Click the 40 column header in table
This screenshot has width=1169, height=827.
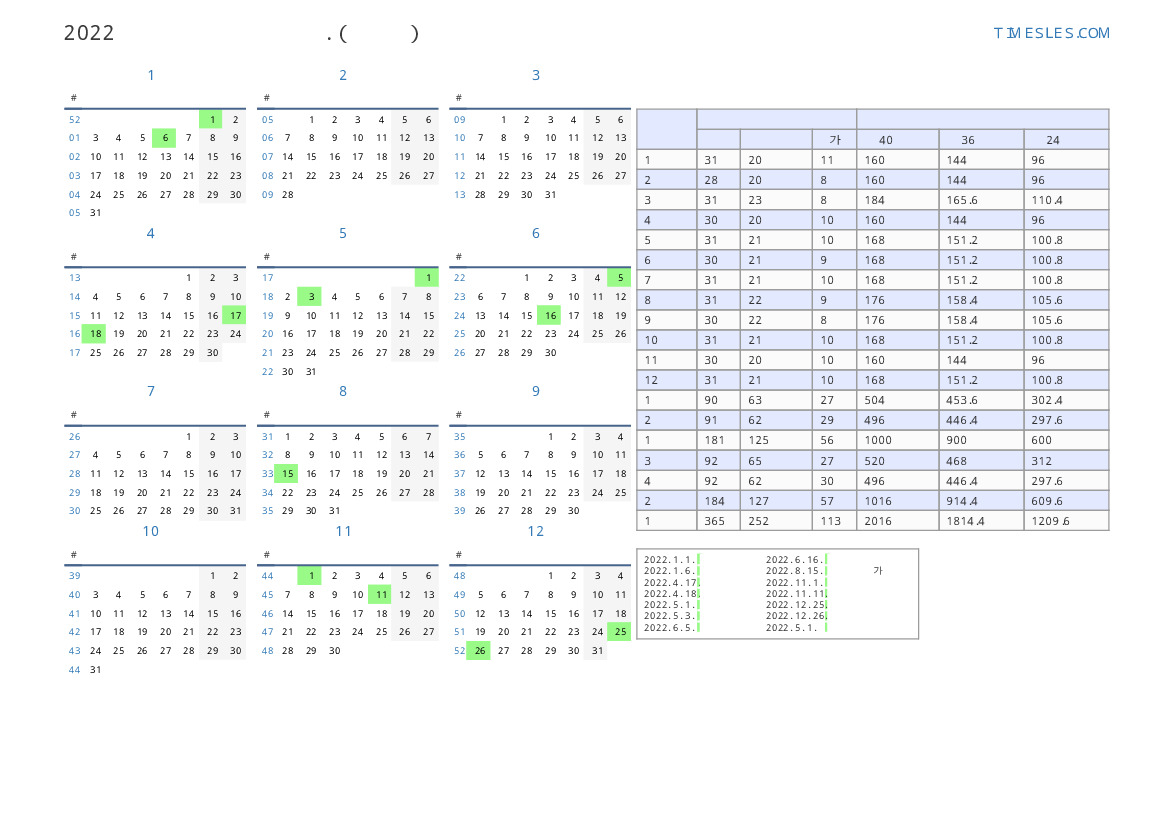coord(898,139)
